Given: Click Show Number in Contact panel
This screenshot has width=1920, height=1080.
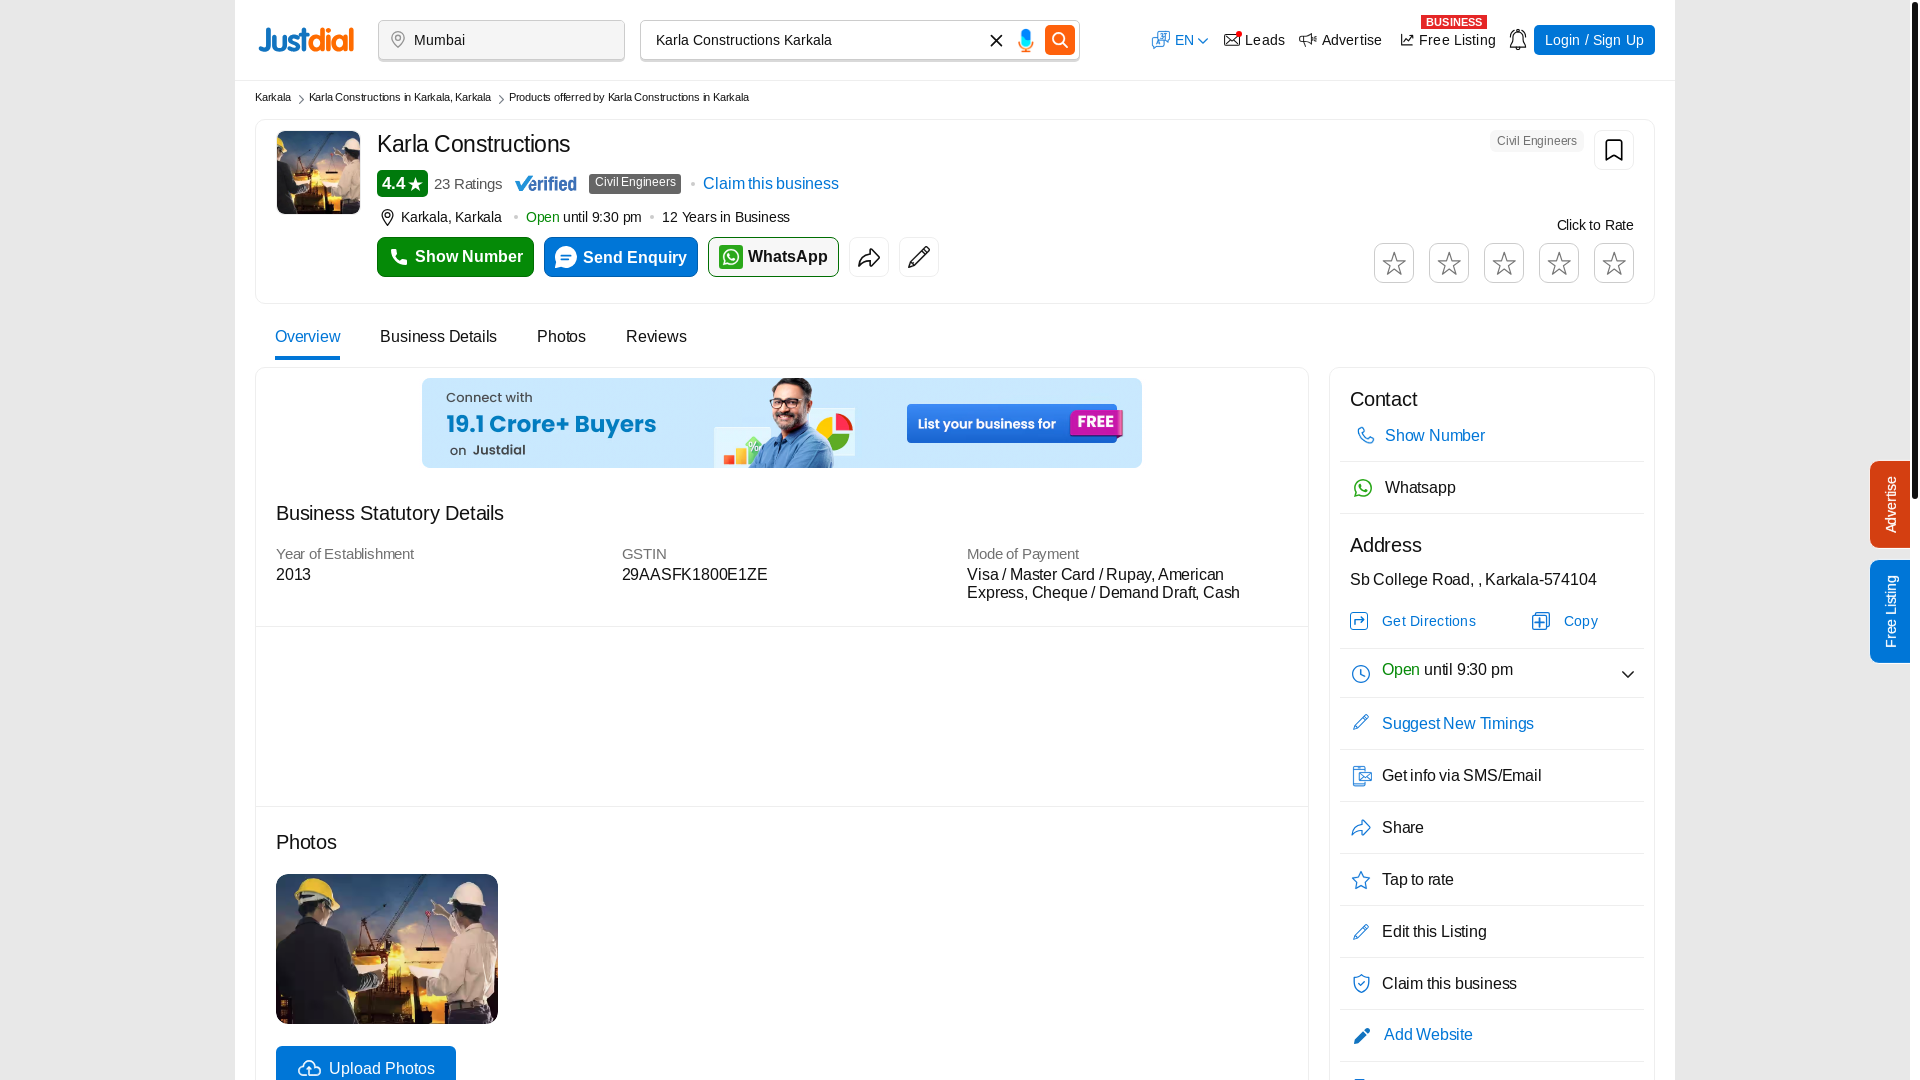Looking at the screenshot, I should point(1435,436).
